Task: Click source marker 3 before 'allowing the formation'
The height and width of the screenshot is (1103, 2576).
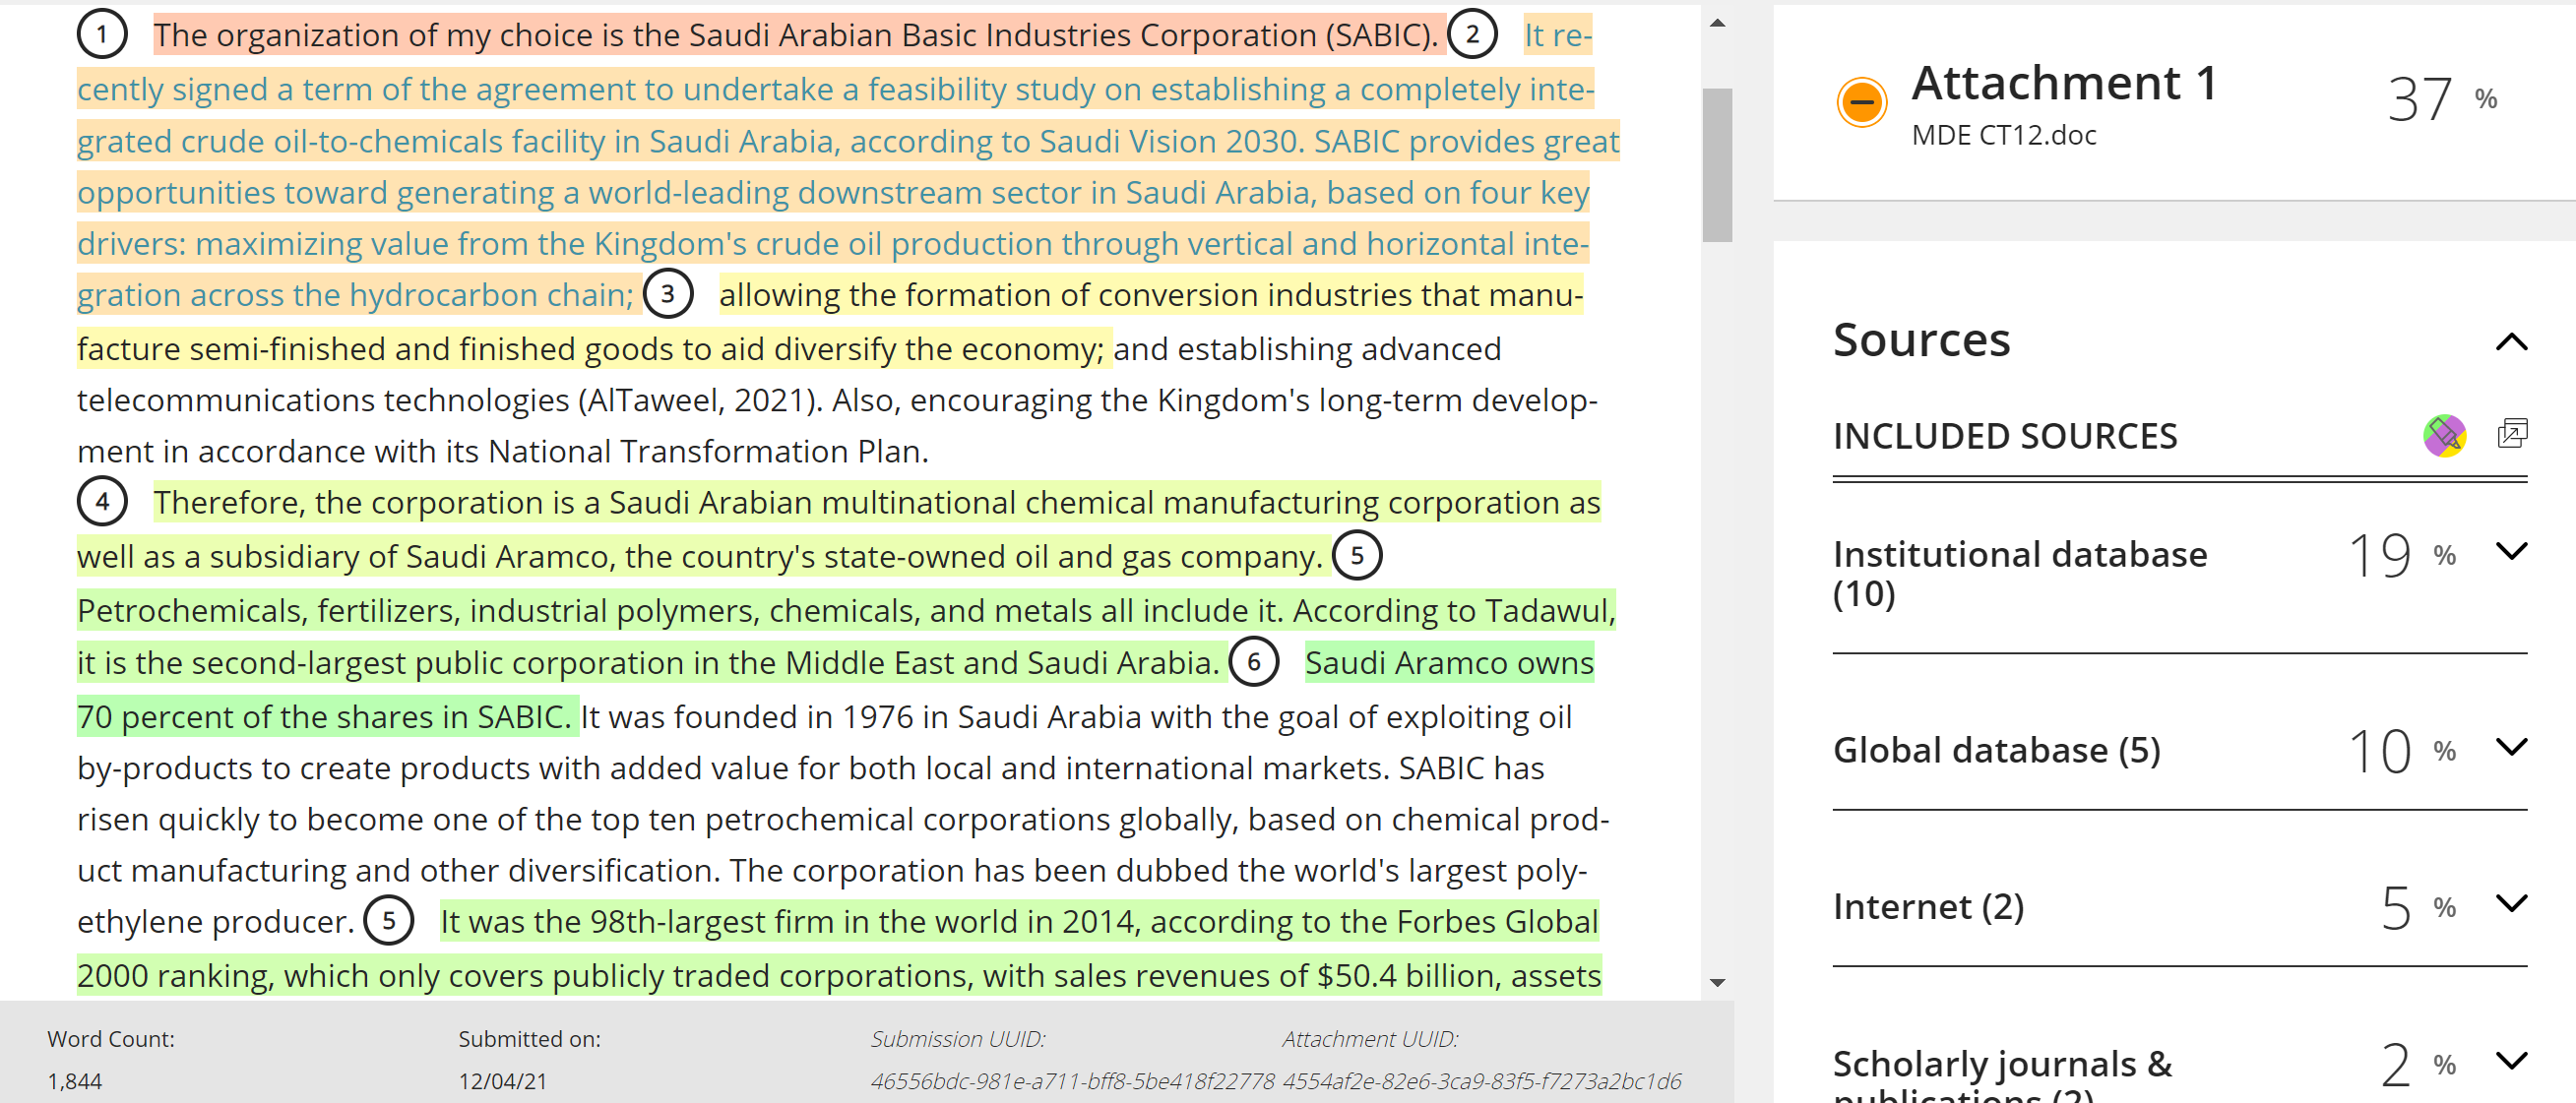Action: pyautogui.click(x=668, y=294)
